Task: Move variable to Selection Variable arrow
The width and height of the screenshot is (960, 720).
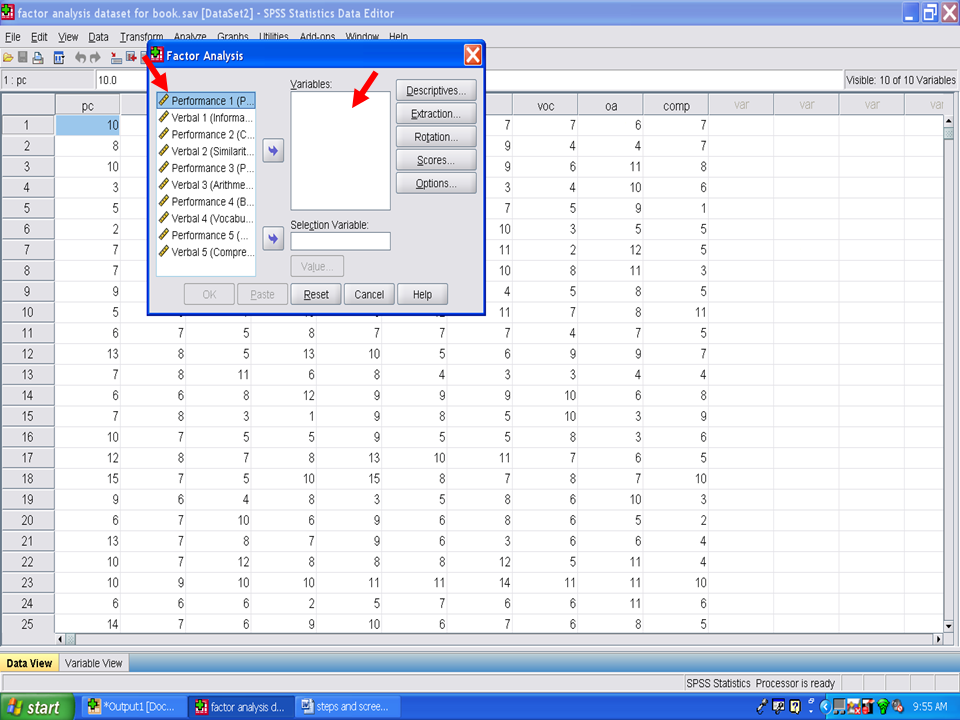Action: 273,239
